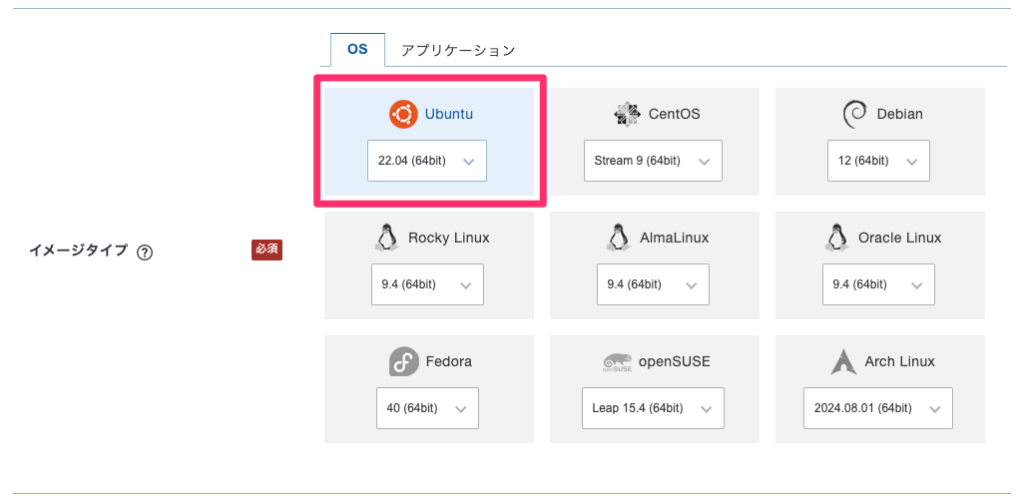Switch to the アプリケーション tab
1024x504 pixels.
(x=458, y=50)
